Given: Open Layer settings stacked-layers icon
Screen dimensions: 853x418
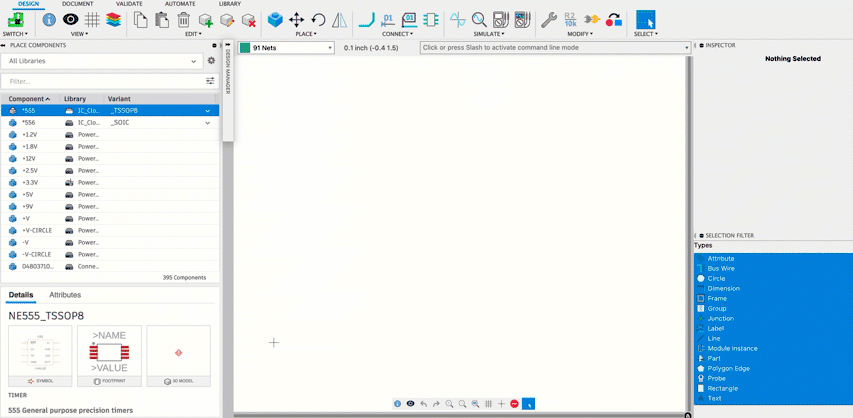Looking at the screenshot, I should pyautogui.click(x=113, y=20).
